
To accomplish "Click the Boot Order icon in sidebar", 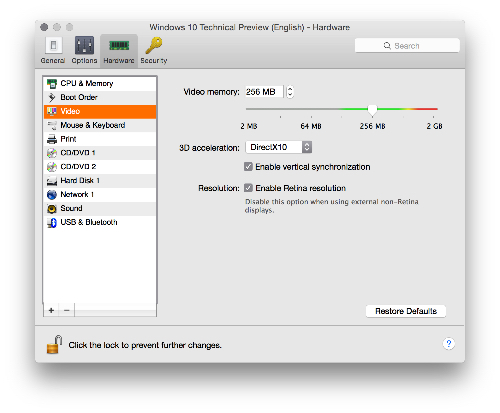I will pyautogui.click(x=52, y=97).
